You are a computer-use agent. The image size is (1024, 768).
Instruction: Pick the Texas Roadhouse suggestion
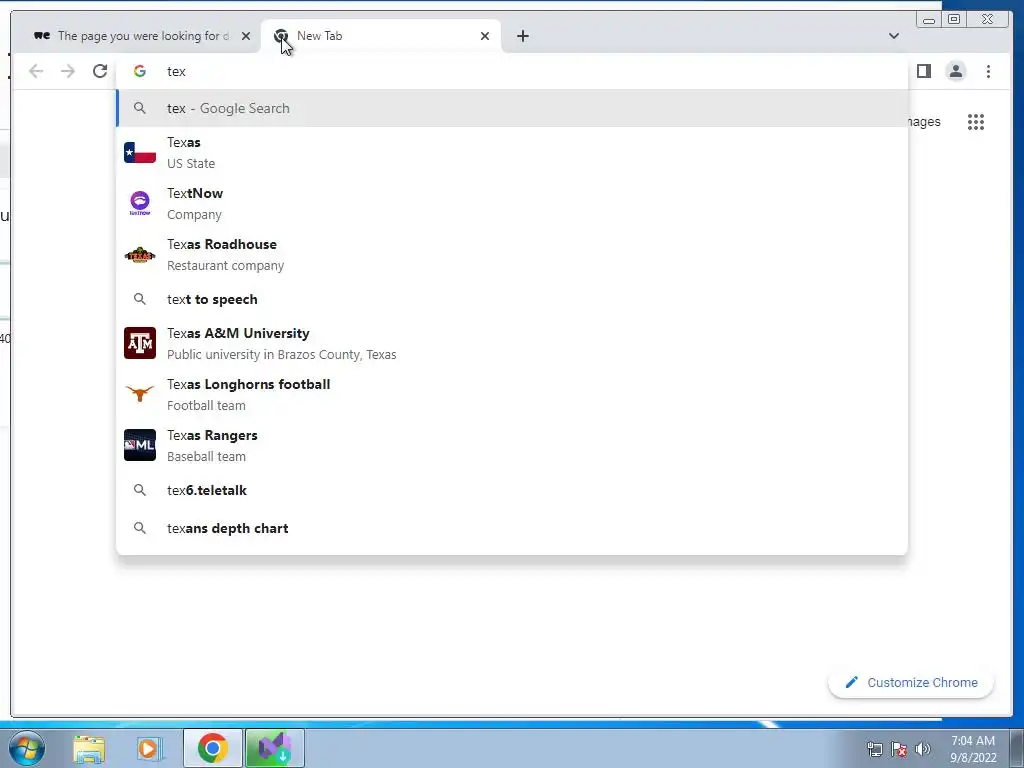(512, 255)
